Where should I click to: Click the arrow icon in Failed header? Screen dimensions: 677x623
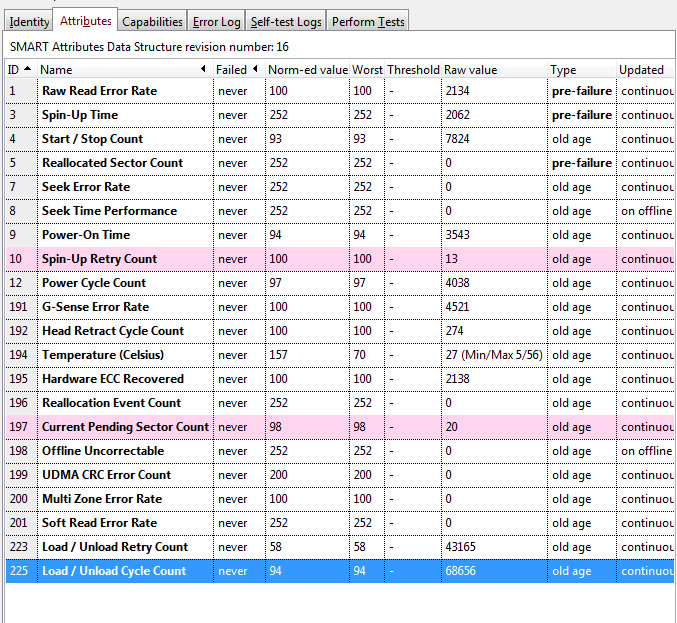255,68
